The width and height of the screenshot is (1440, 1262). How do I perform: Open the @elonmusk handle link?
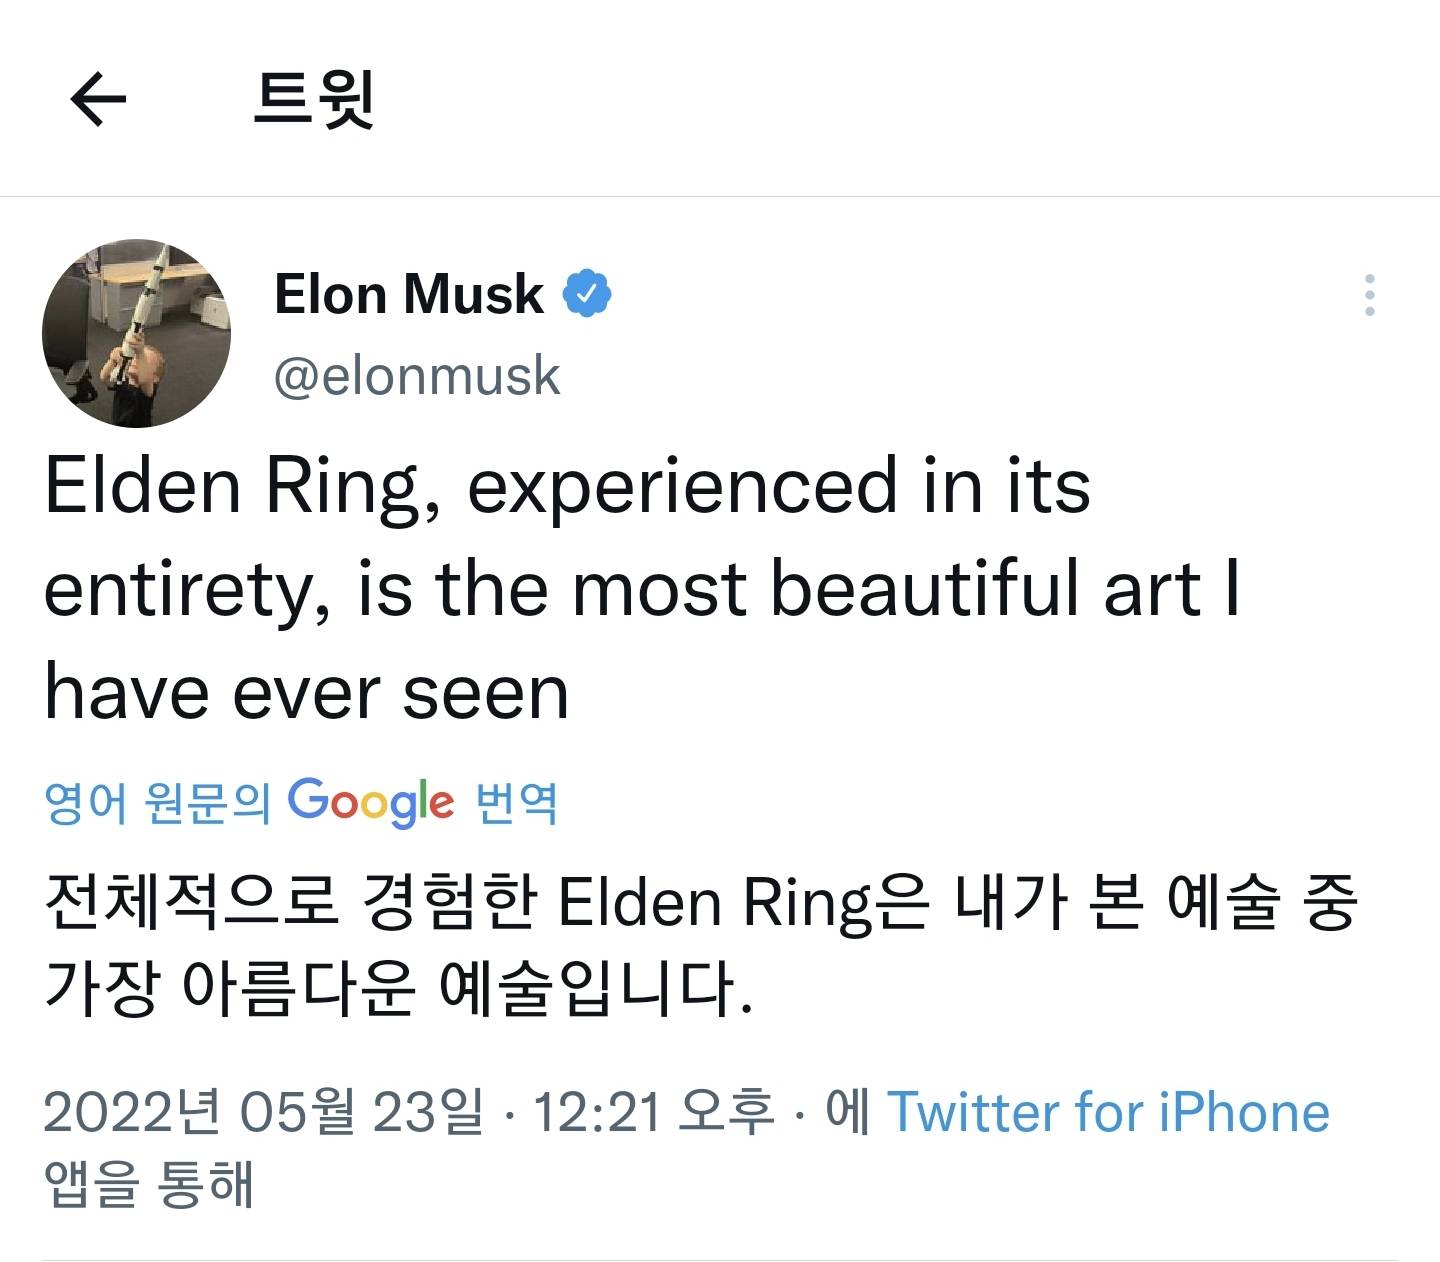416,376
